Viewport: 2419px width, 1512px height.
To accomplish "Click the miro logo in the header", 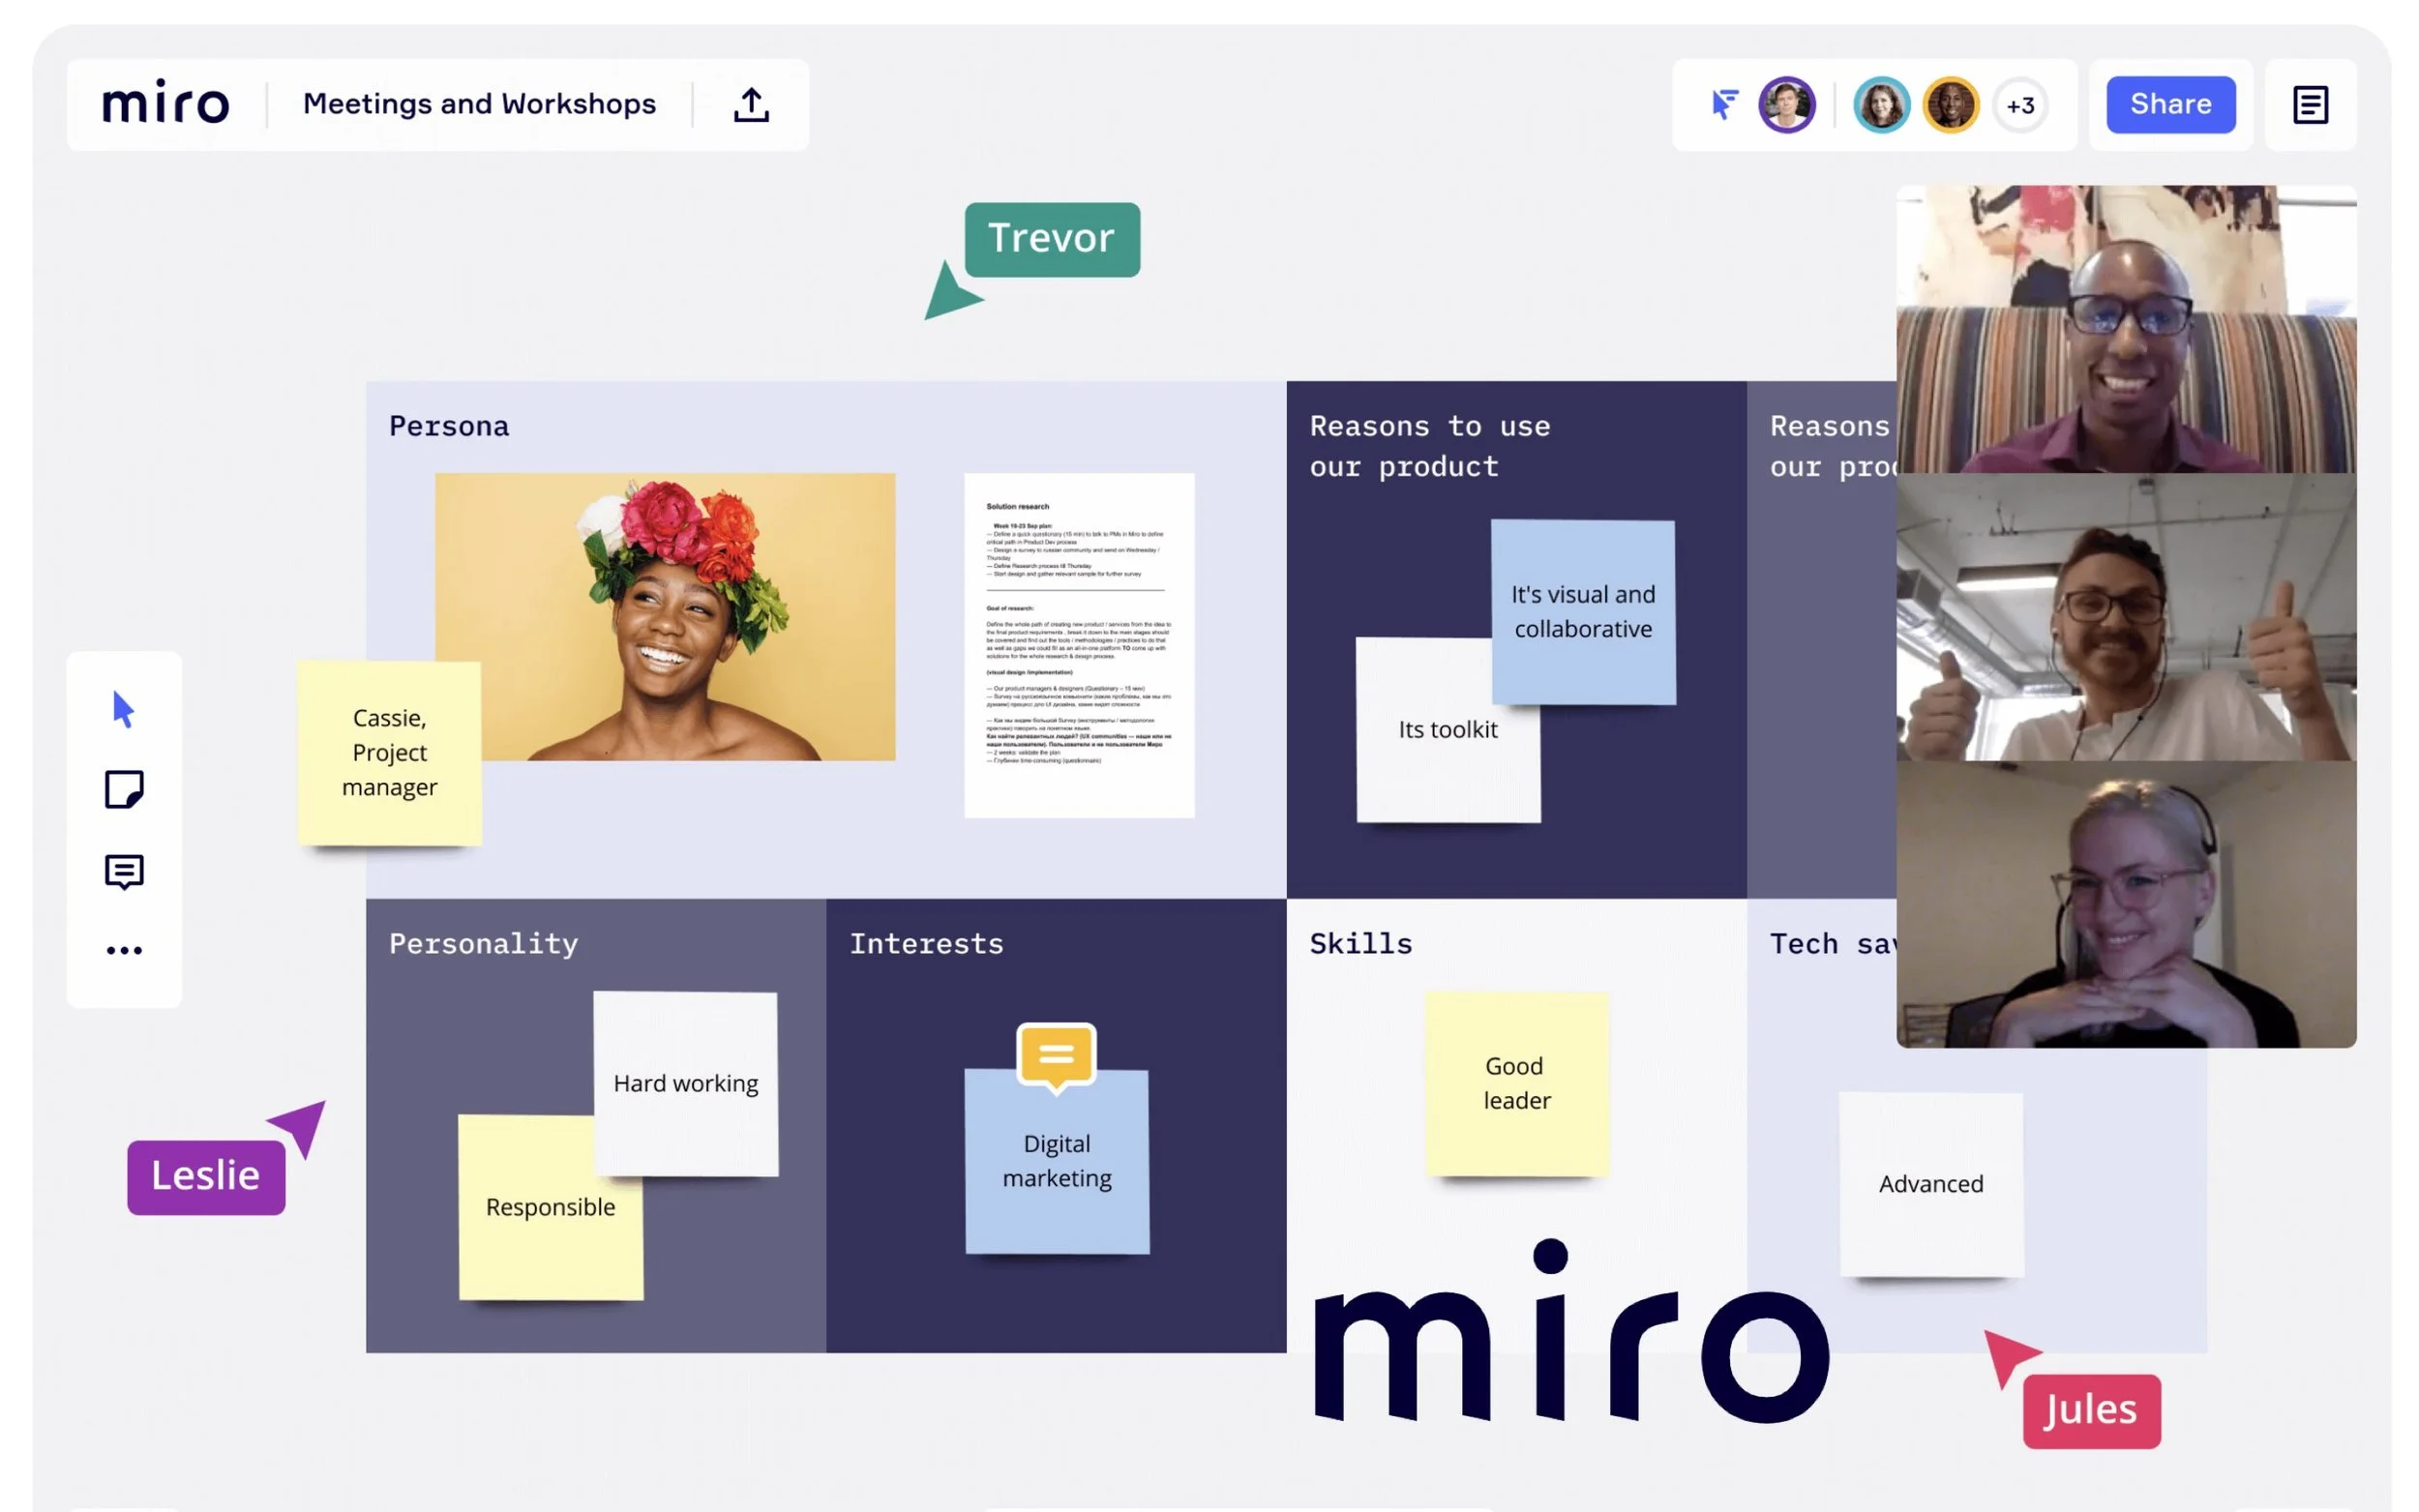I will click(165, 103).
